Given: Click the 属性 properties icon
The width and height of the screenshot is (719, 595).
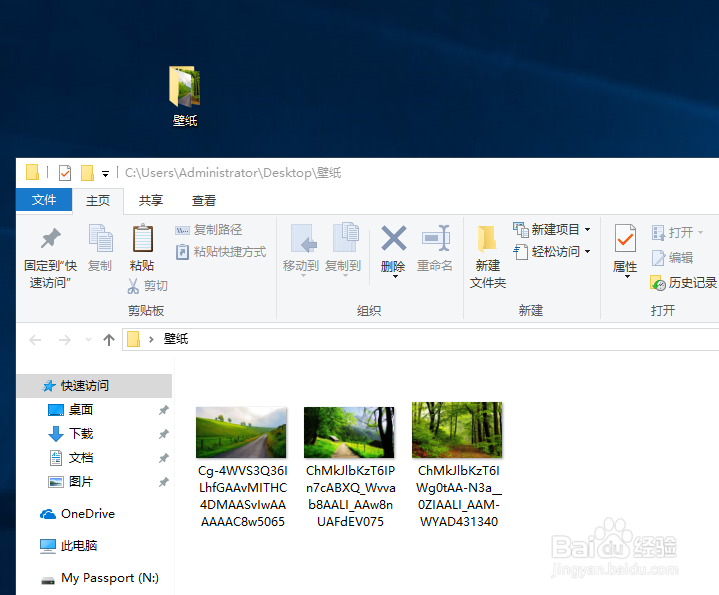Looking at the screenshot, I should coord(625,238).
